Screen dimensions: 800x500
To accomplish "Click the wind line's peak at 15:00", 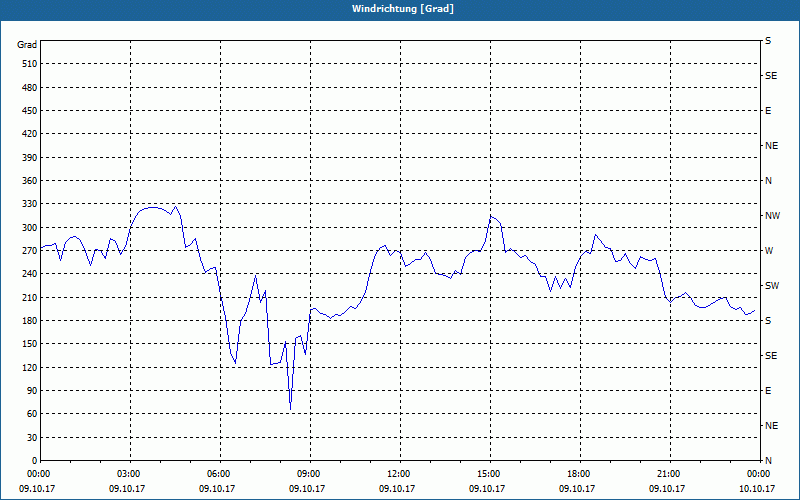I will [x=491, y=216].
